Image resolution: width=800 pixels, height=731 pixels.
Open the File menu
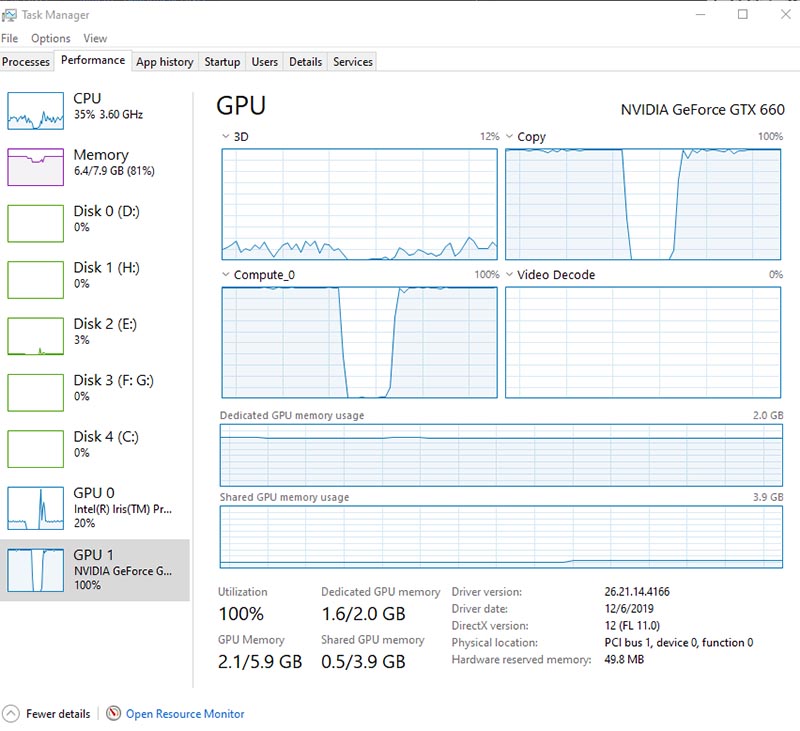[x=10, y=38]
